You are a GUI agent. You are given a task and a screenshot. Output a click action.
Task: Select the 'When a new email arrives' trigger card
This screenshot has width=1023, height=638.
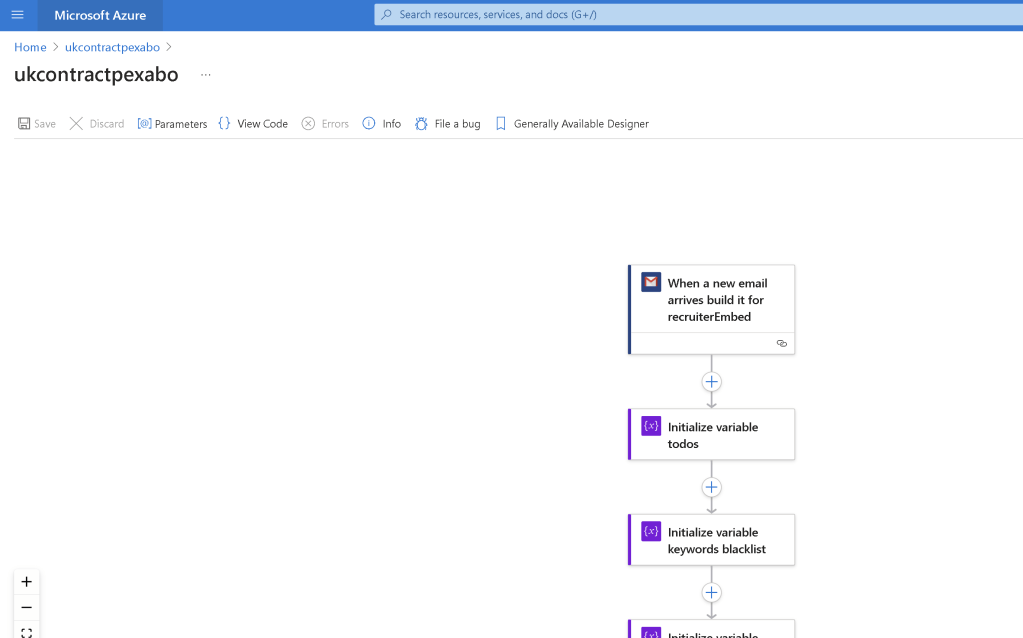711,309
